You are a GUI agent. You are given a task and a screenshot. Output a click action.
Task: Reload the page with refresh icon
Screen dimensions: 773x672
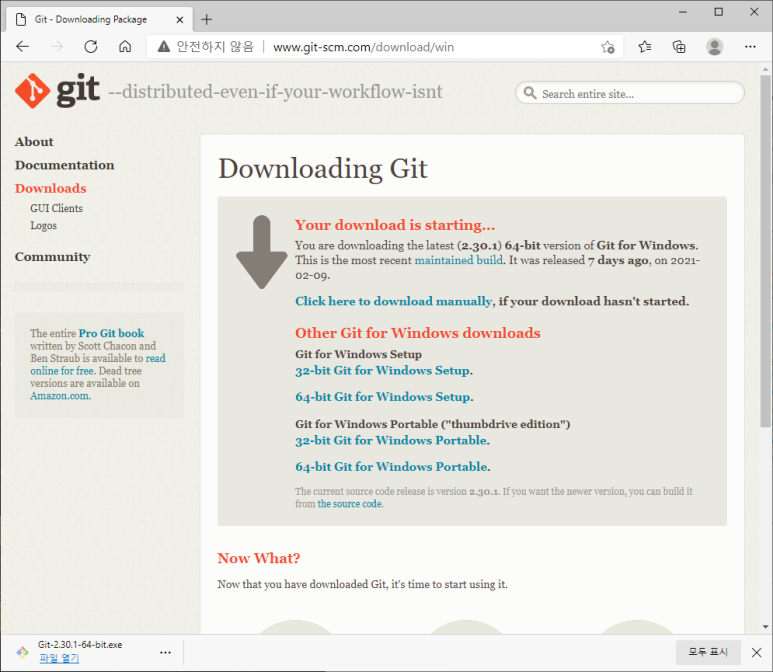[x=91, y=47]
